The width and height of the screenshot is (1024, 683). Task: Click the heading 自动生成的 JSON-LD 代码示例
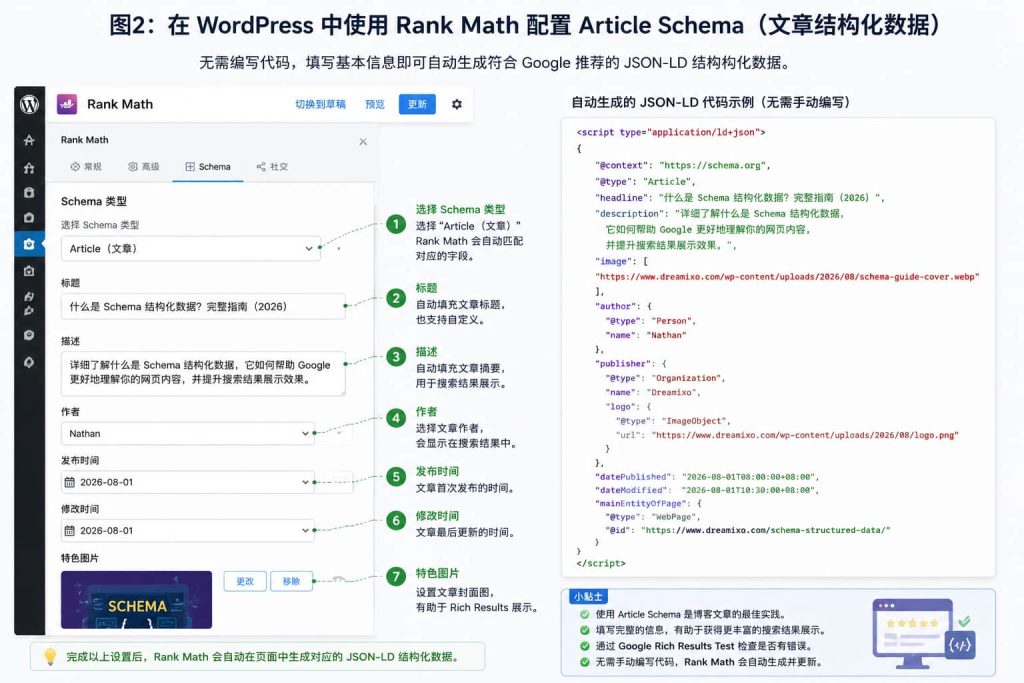coord(711,102)
